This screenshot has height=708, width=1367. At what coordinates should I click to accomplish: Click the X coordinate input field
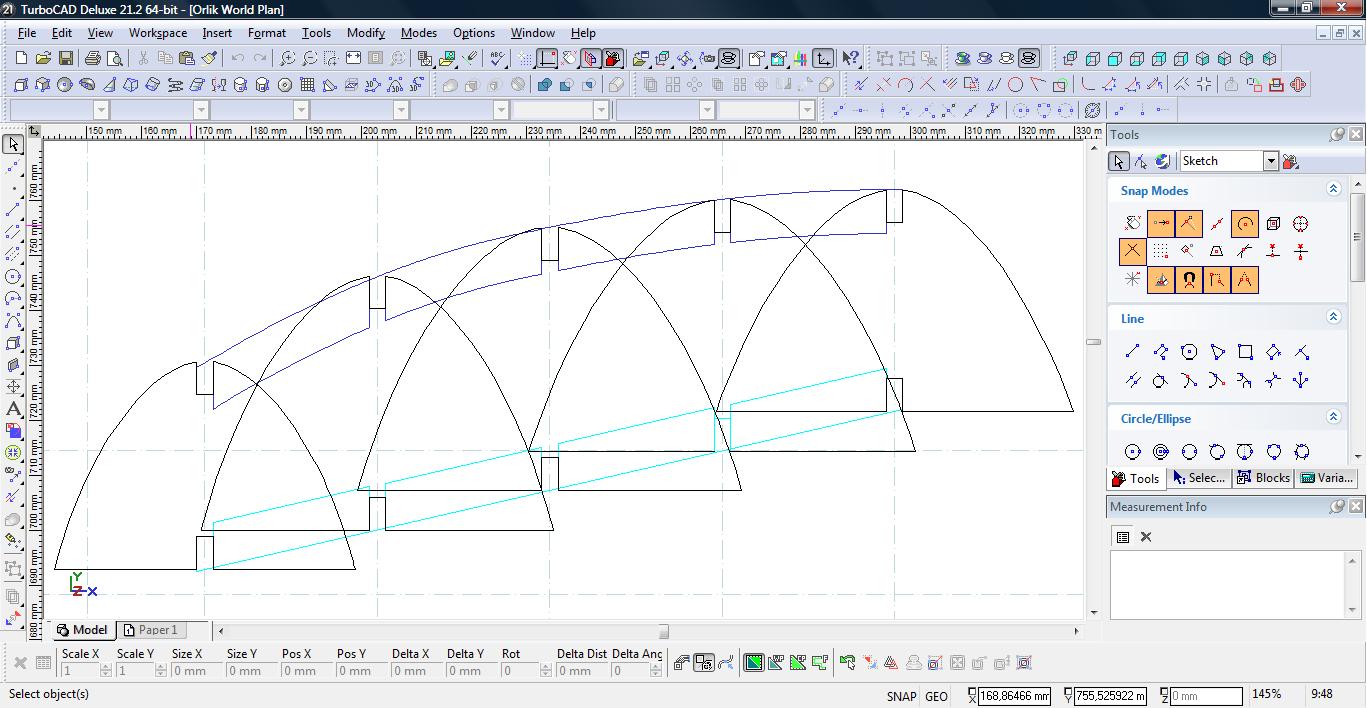coord(1013,696)
